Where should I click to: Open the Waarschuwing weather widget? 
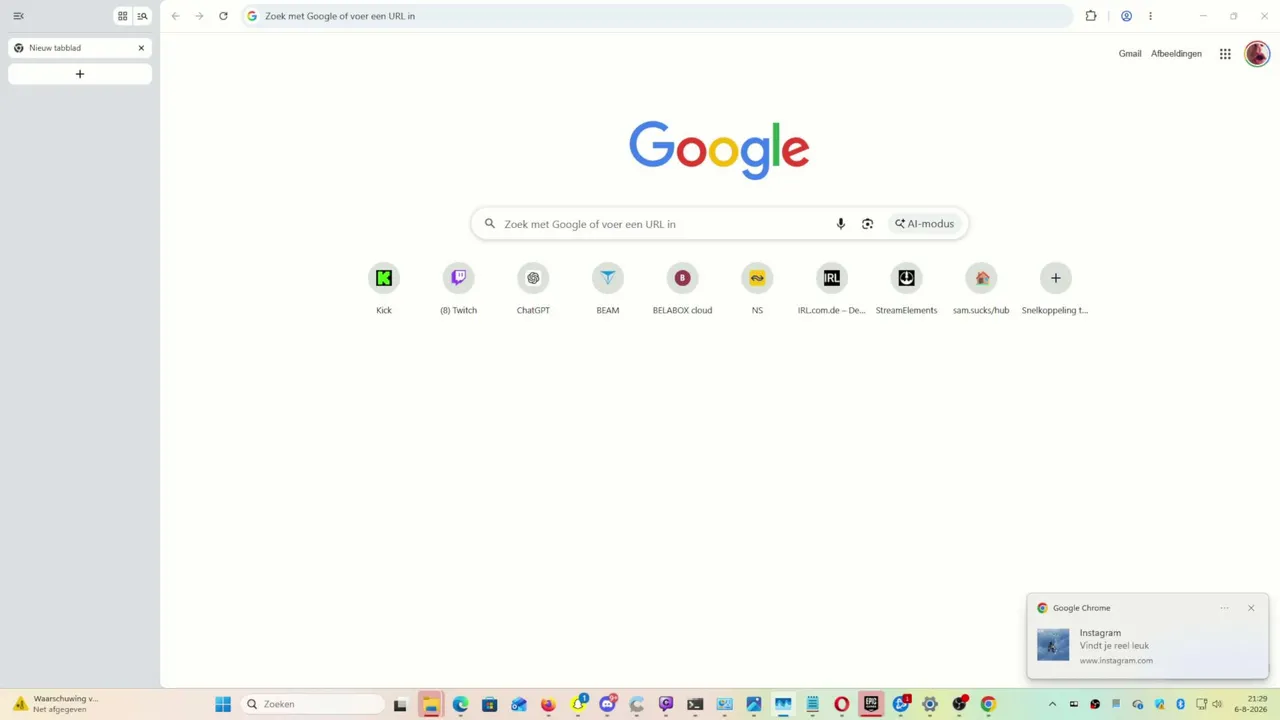tap(56, 704)
